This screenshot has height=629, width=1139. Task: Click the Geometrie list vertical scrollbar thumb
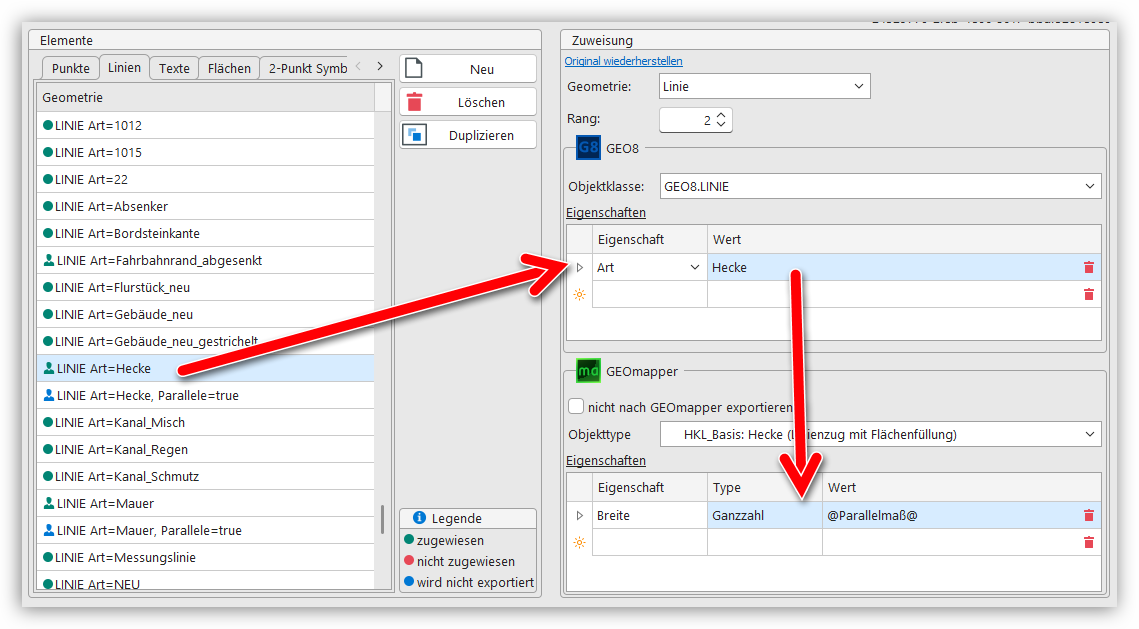tap(382, 519)
